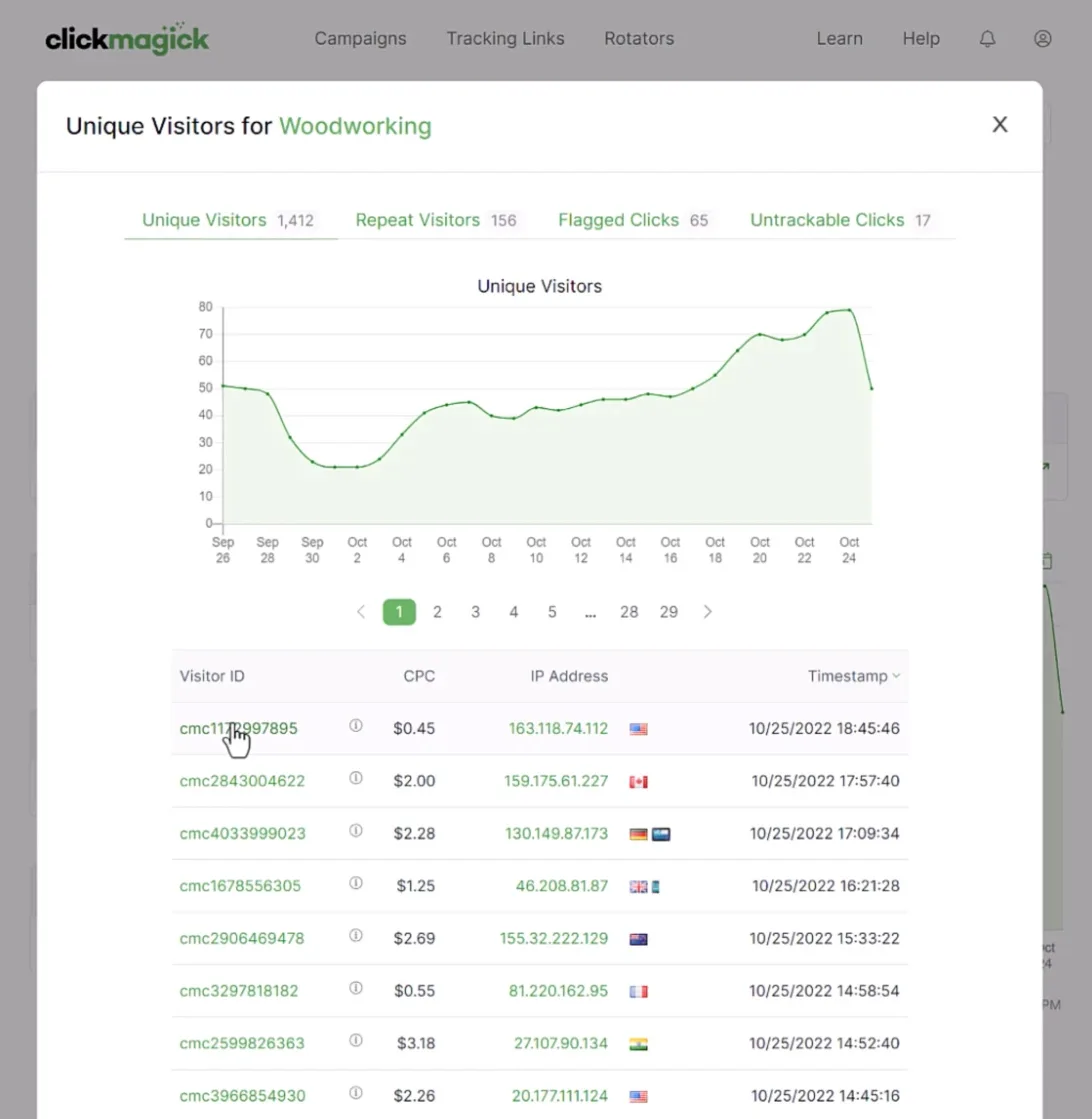Open visitor ID cmc2906469478 link
The image size is (1092, 1119).
pos(242,938)
